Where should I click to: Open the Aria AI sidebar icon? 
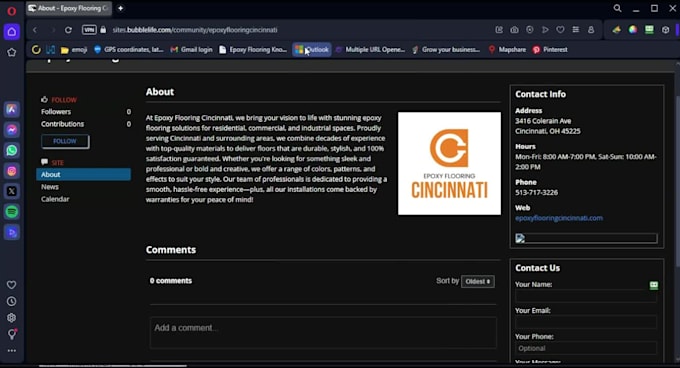(12, 109)
